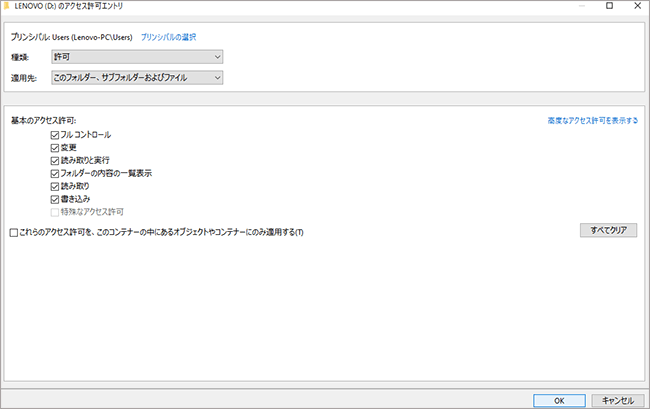Click the すべてクリア button
Screen dimensions: 650x409
click(608, 230)
